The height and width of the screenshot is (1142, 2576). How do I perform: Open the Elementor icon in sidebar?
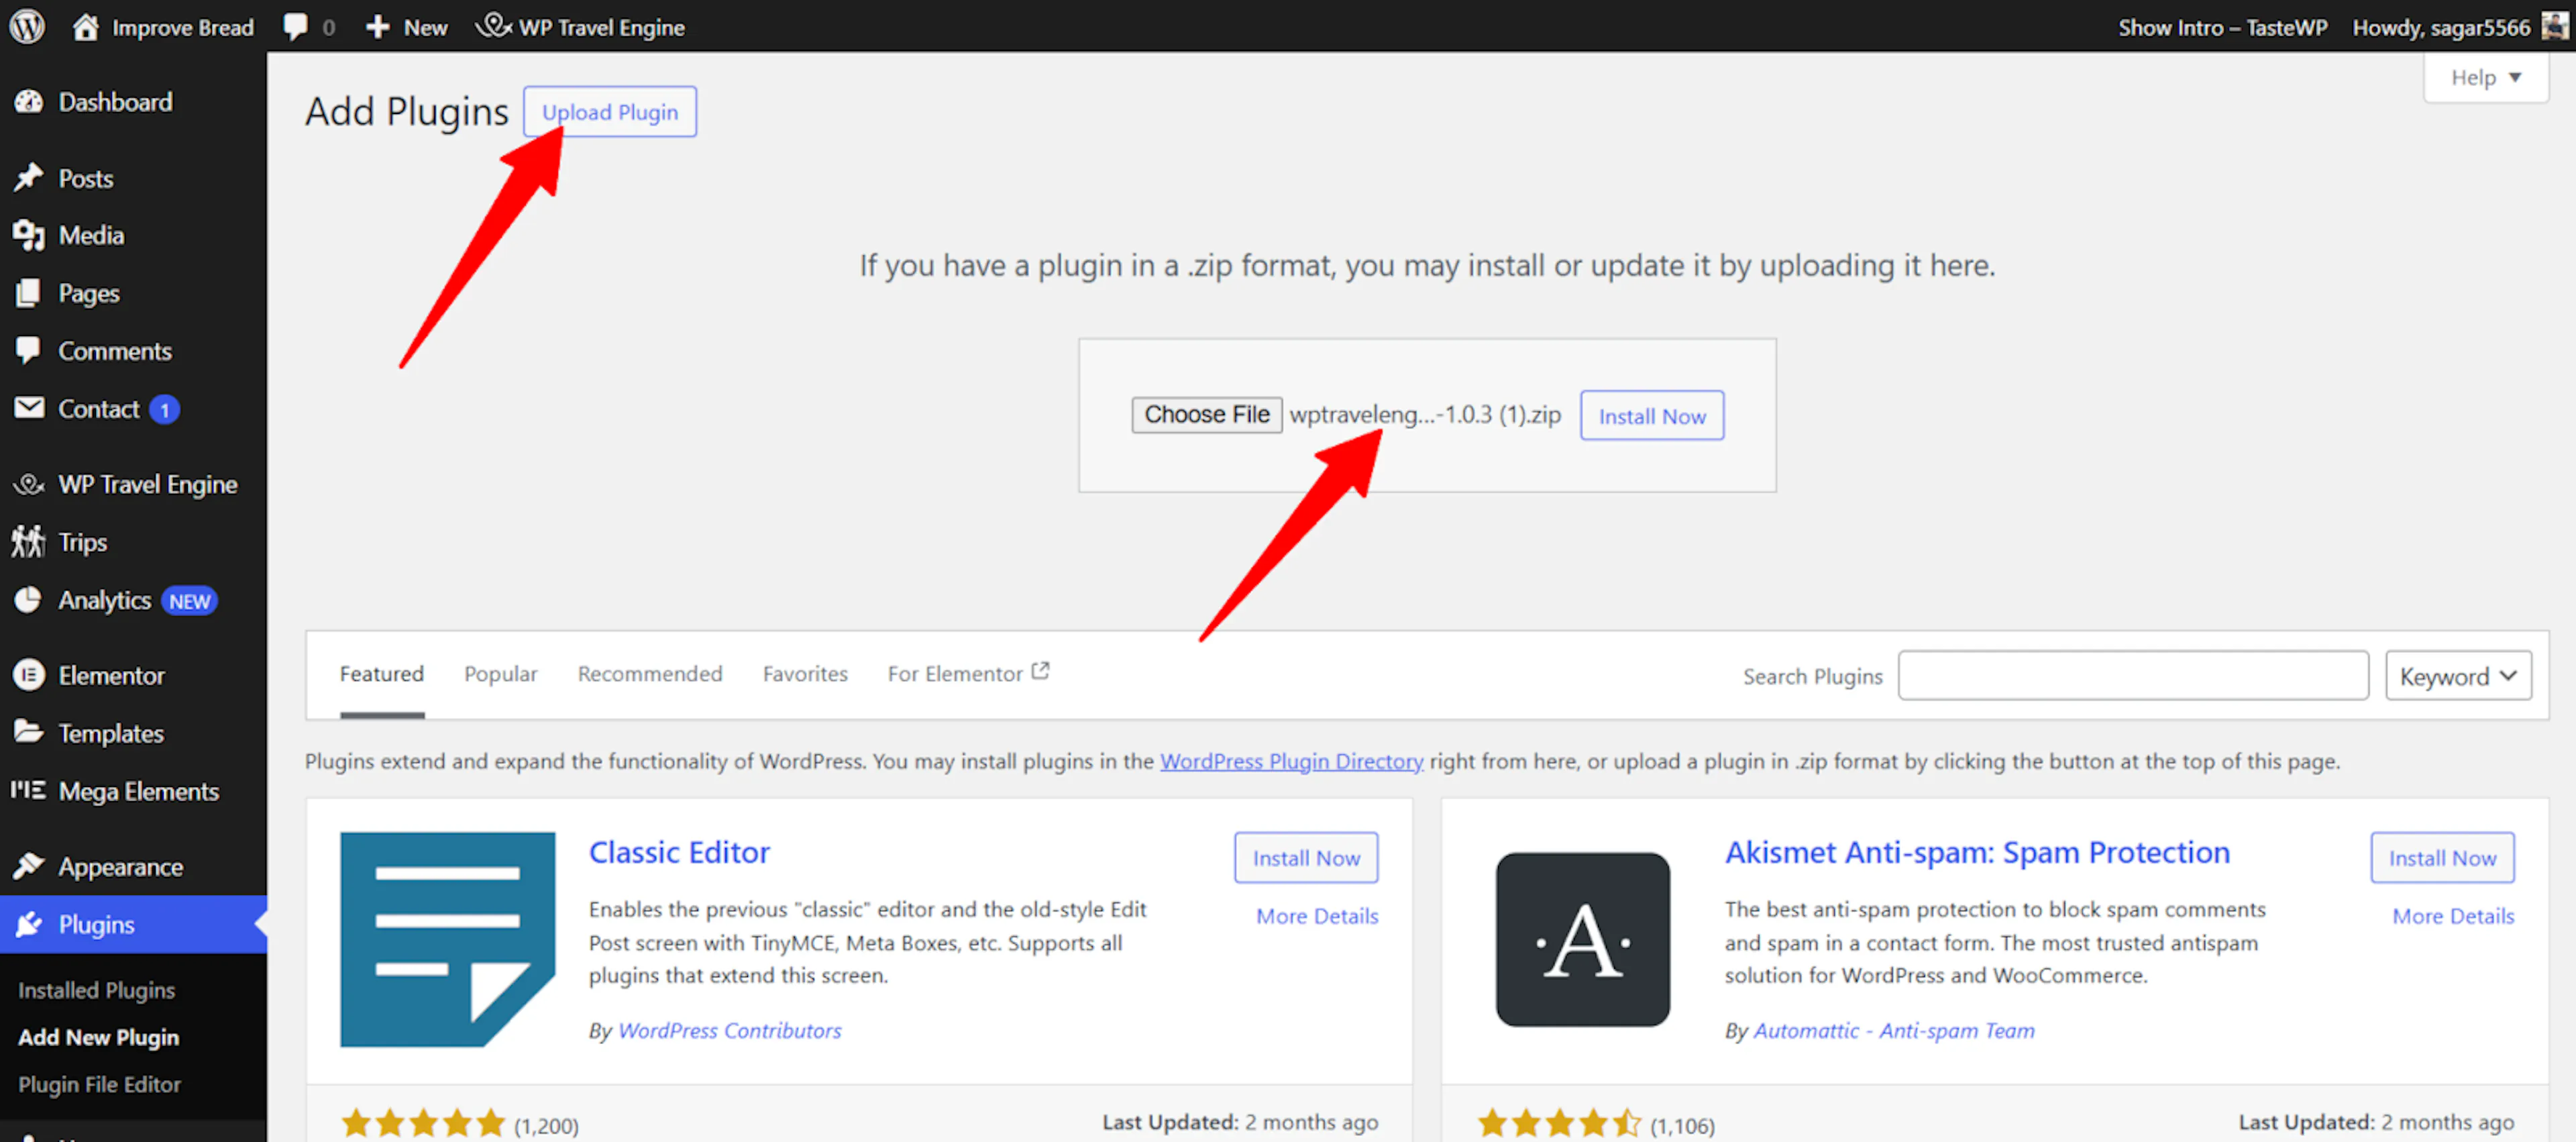[29, 675]
